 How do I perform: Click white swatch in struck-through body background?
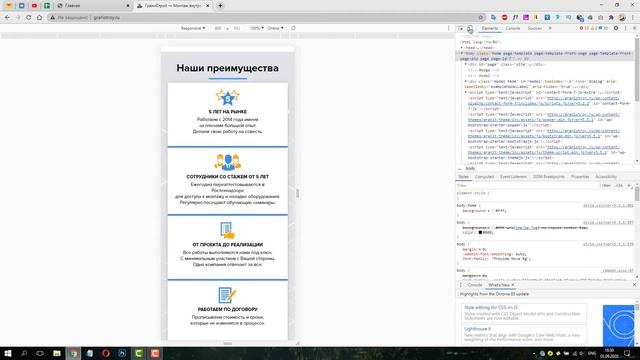coord(493,228)
